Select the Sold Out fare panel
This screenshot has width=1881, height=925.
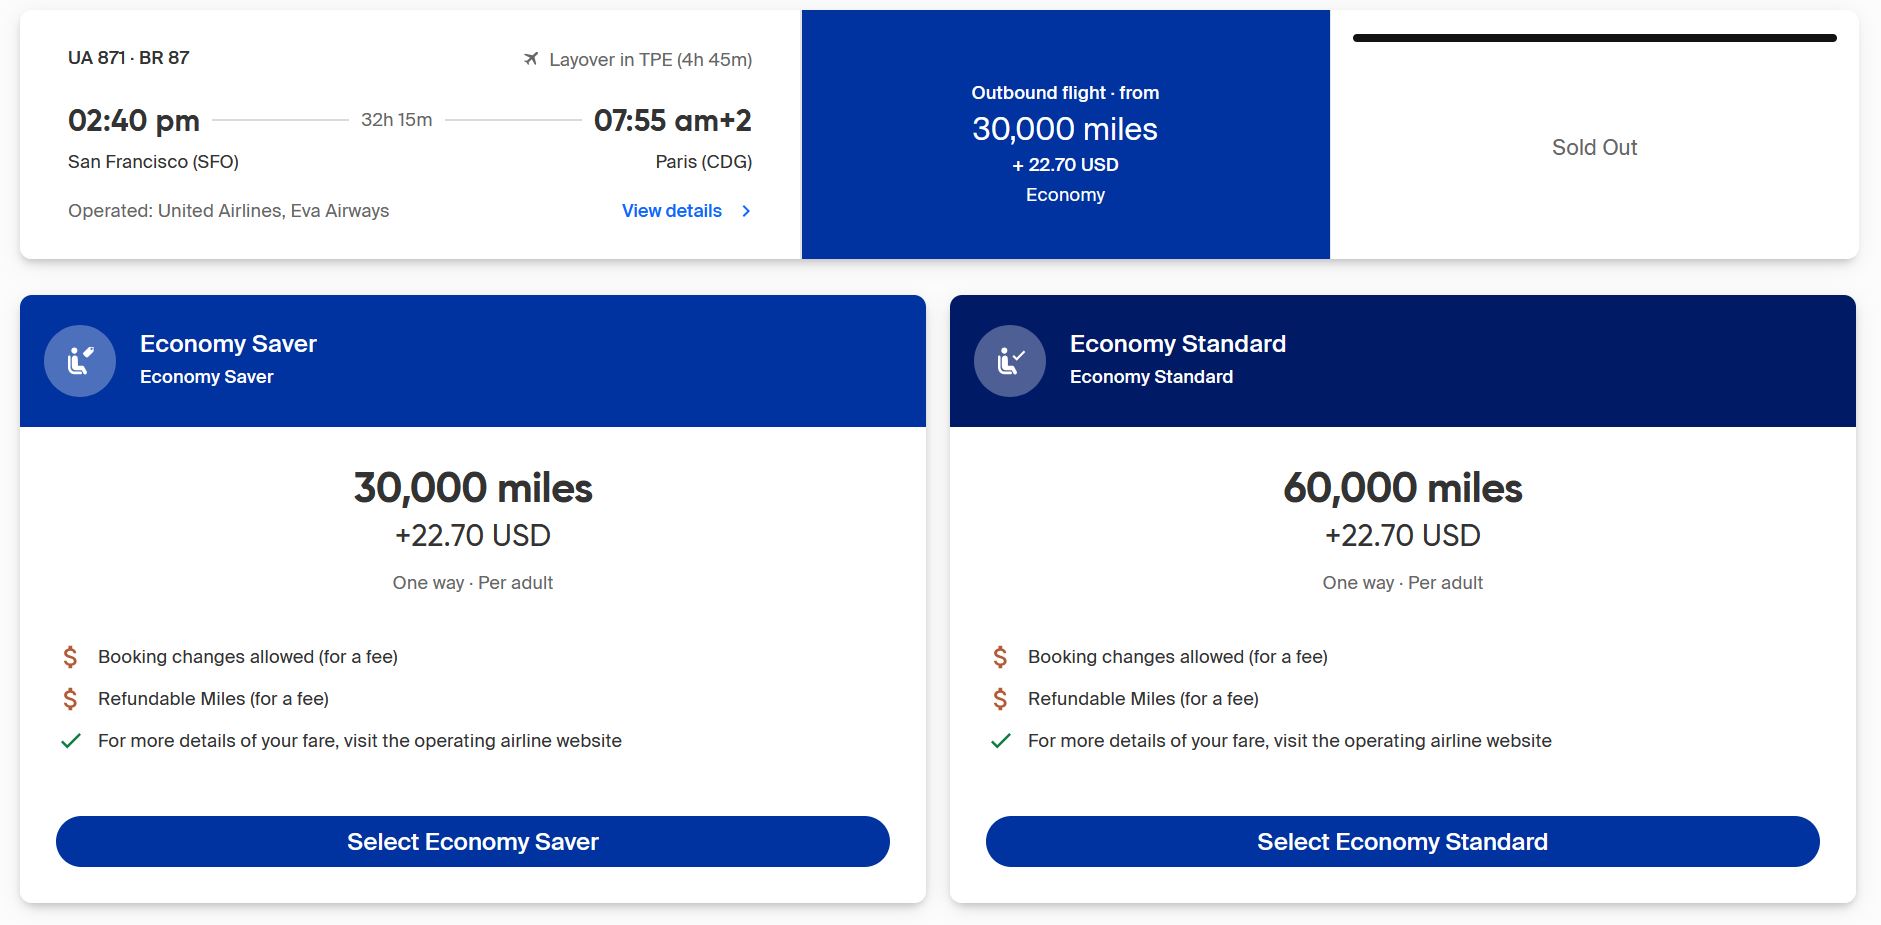(x=1594, y=148)
